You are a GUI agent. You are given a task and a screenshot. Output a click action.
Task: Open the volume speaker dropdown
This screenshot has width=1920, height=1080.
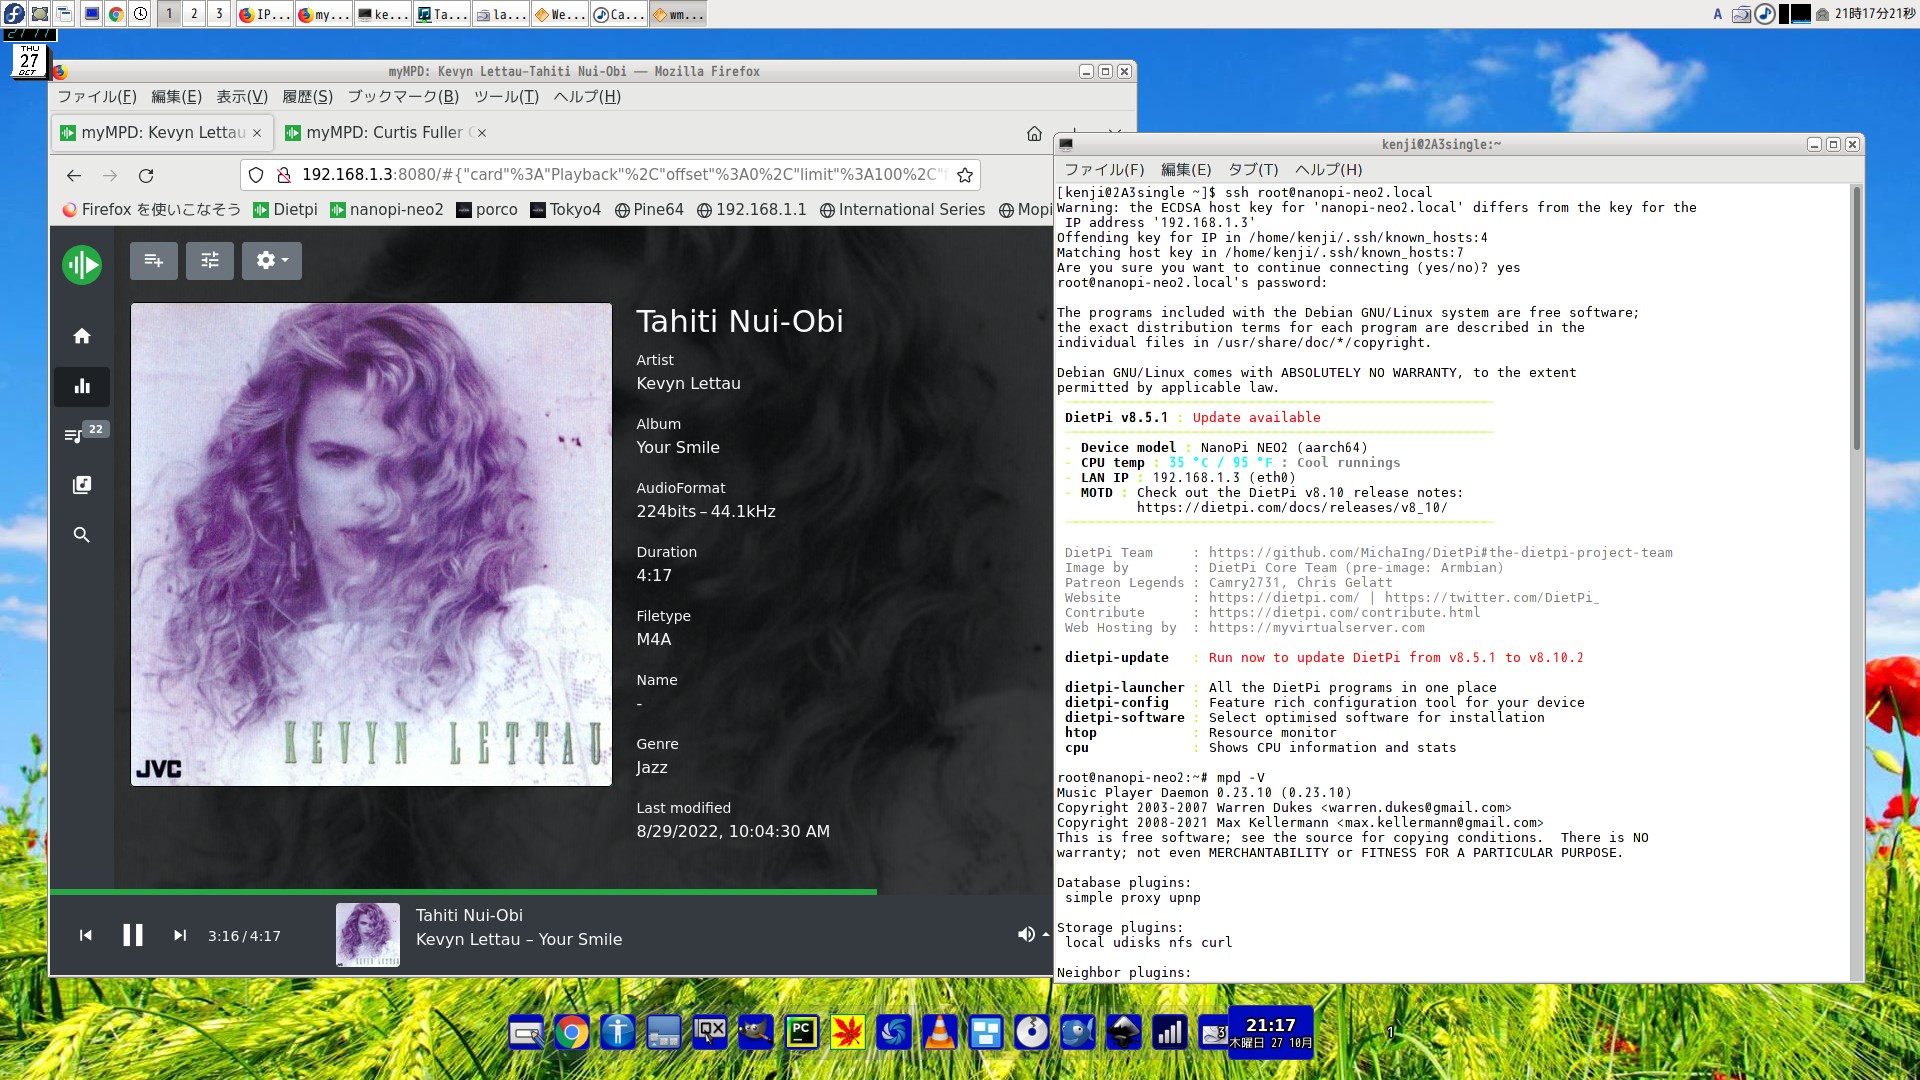click(x=1032, y=935)
